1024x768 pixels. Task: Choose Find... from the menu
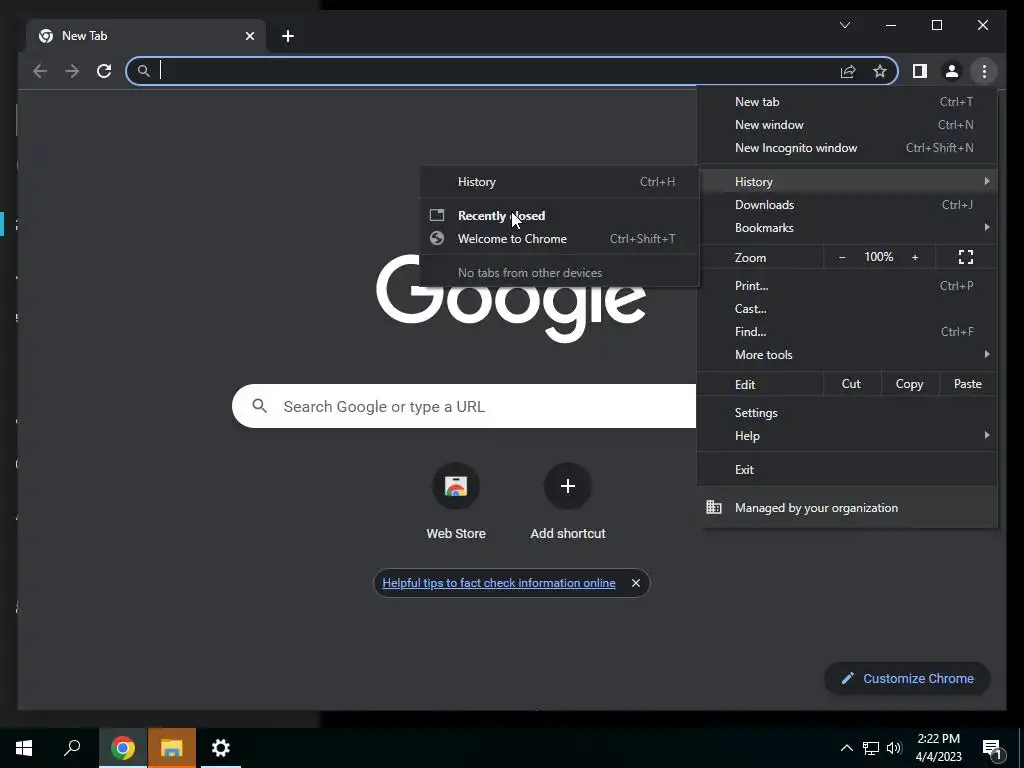[847, 332]
